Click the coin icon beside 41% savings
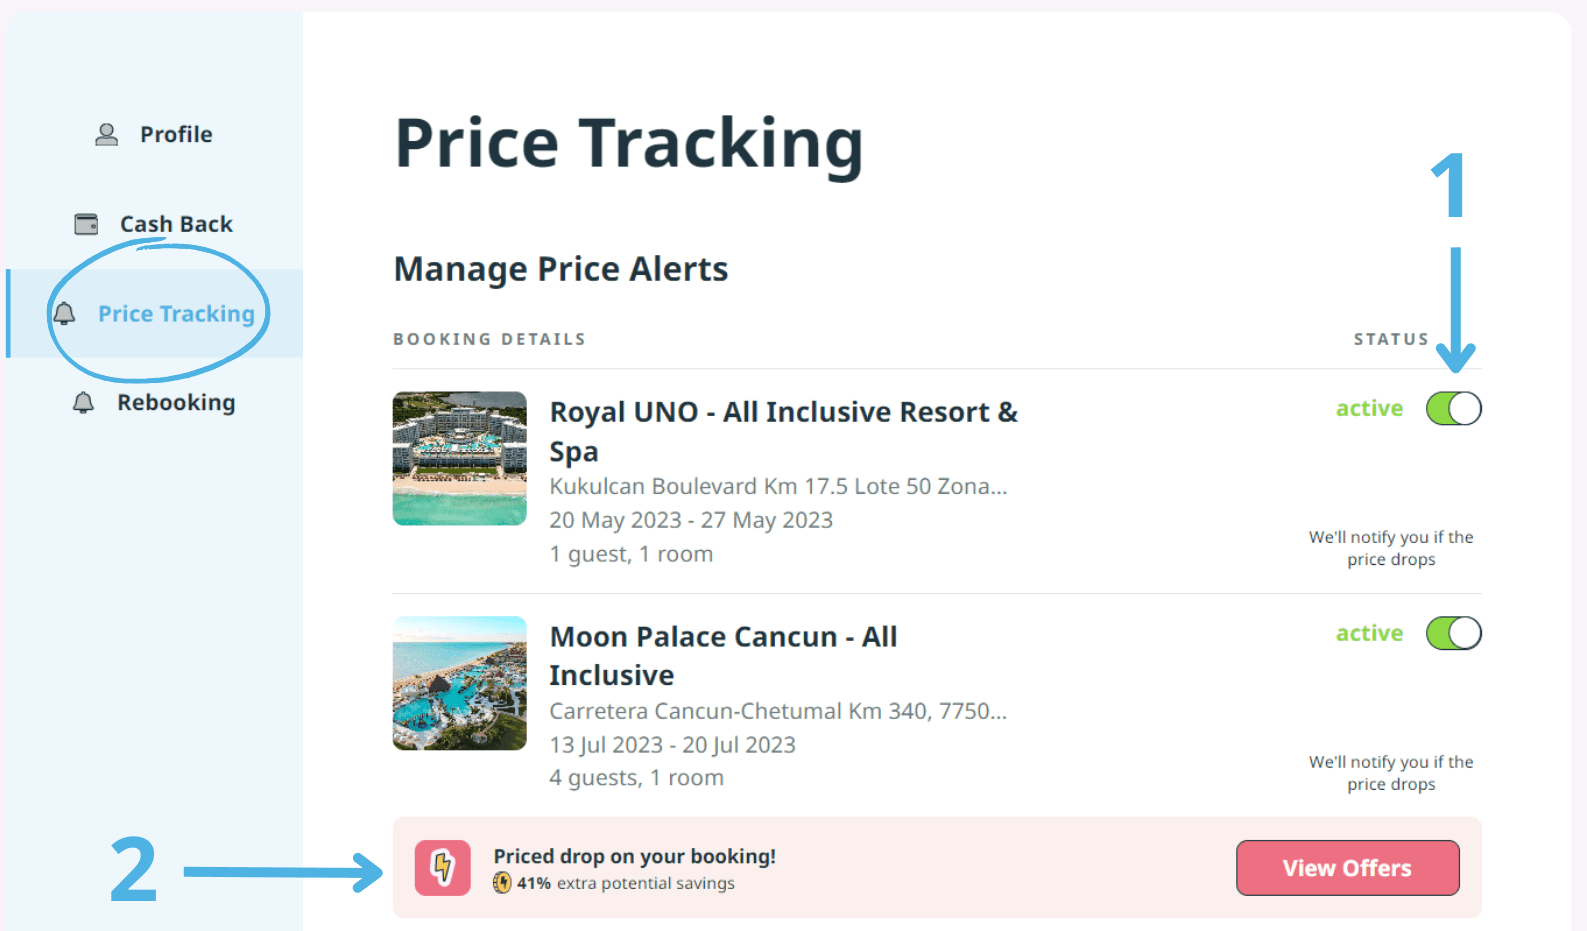This screenshot has width=1587, height=931. pyautogui.click(x=502, y=883)
